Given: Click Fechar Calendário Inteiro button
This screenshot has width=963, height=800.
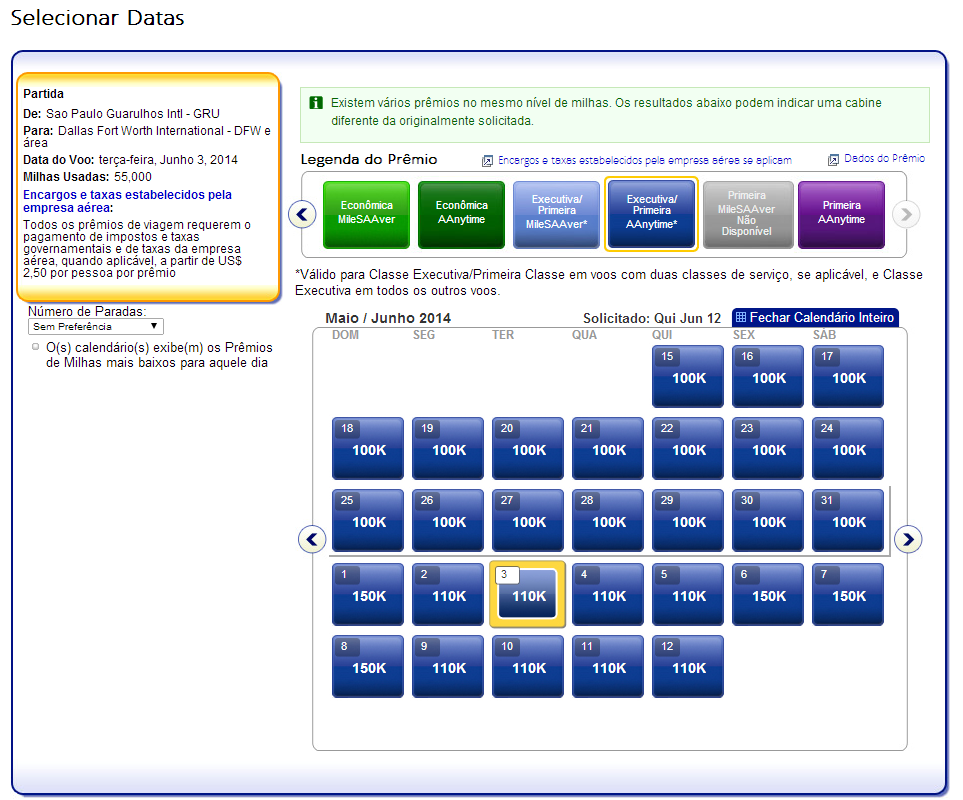Looking at the screenshot, I should (815, 317).
